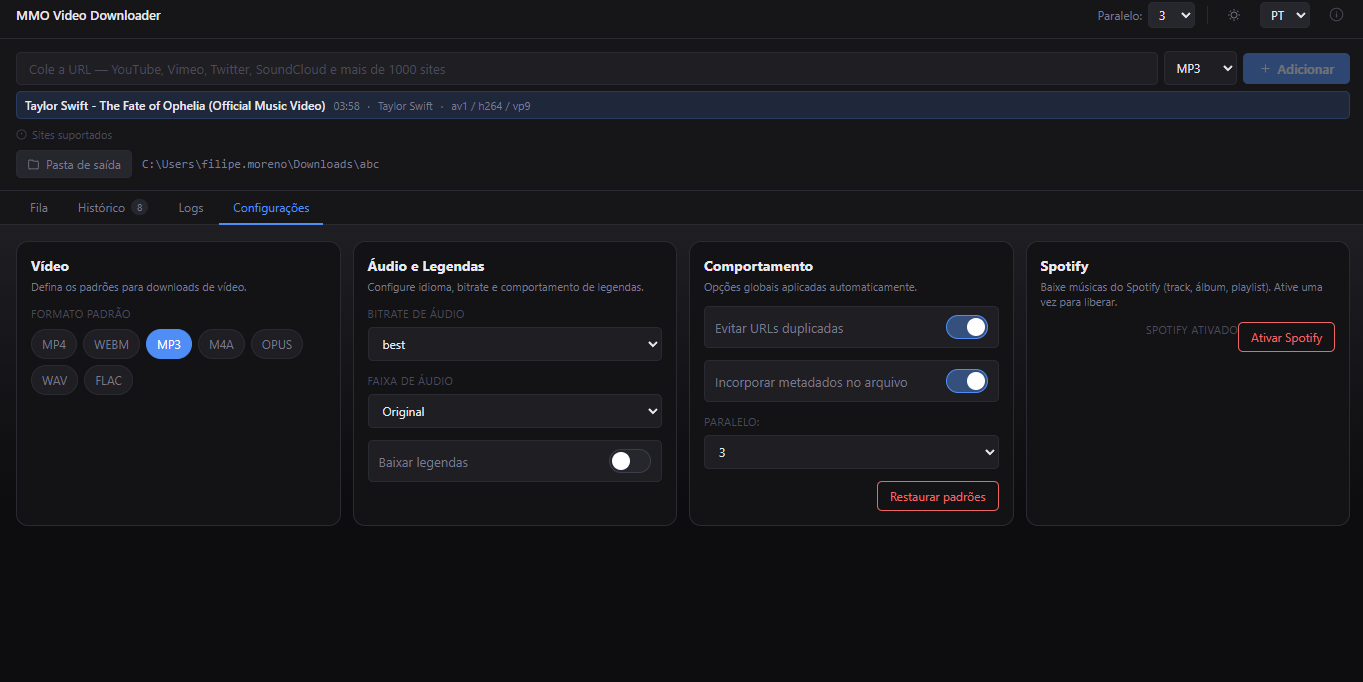Screen dimensions: 1363x682
Task: Select WEBM as default format
Action: point(112,345)
